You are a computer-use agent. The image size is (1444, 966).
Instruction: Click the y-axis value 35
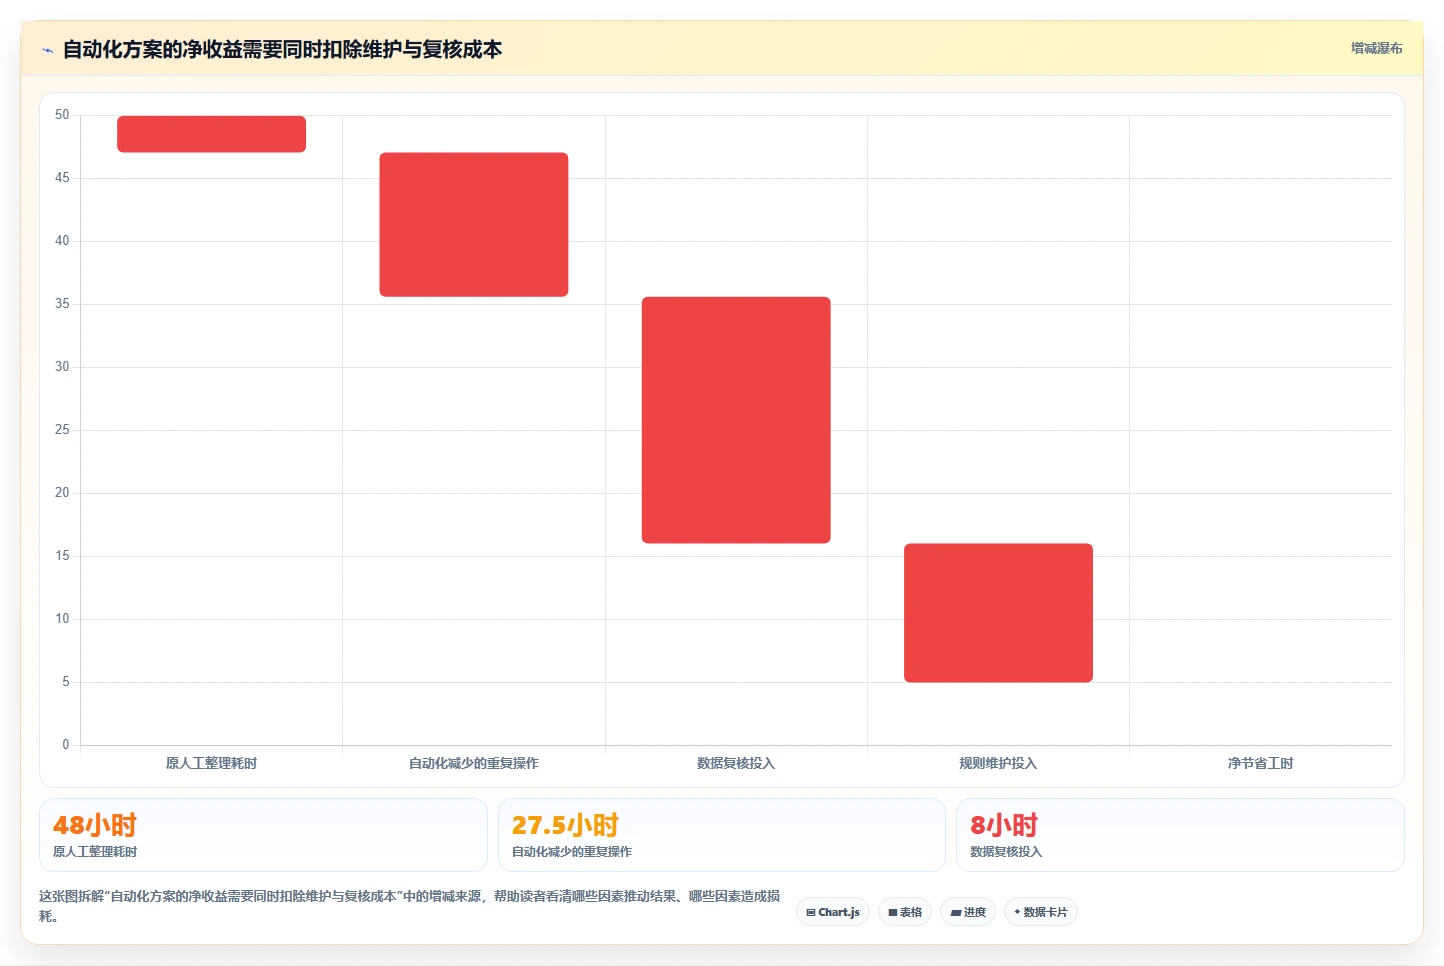pos(62,304)
